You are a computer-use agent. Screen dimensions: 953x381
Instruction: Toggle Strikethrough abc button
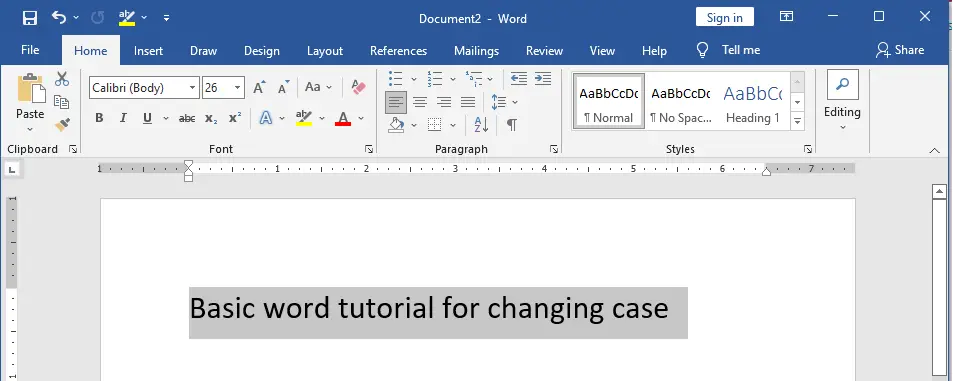coord(187,118)
